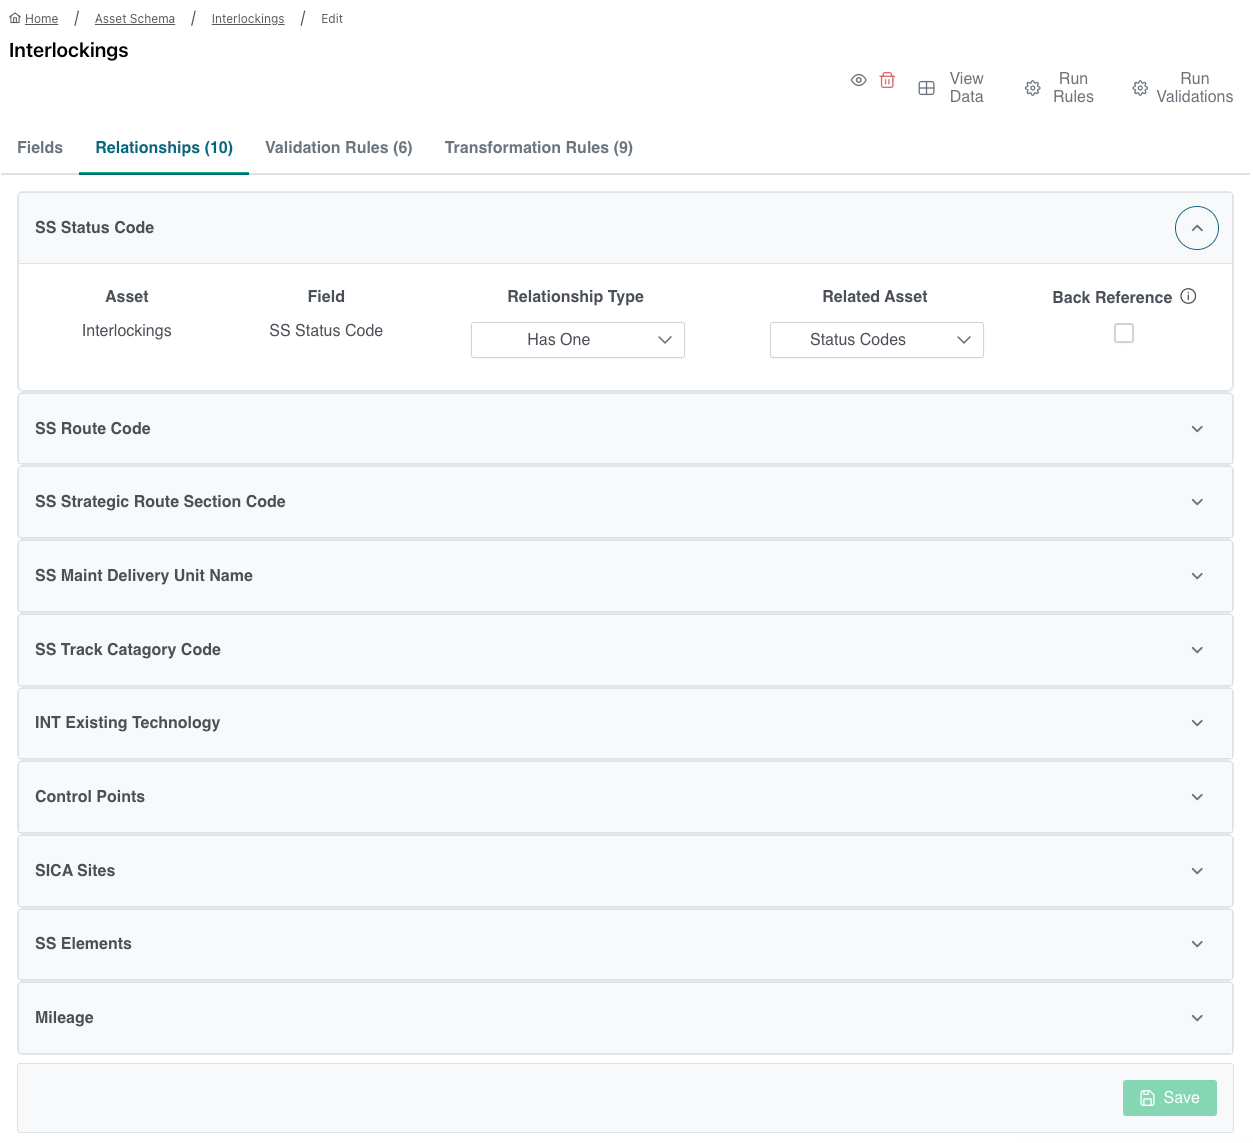Click the eye preview icon
The width and height of the screenshot is (1253, 1143).
[x=858, y=81]
